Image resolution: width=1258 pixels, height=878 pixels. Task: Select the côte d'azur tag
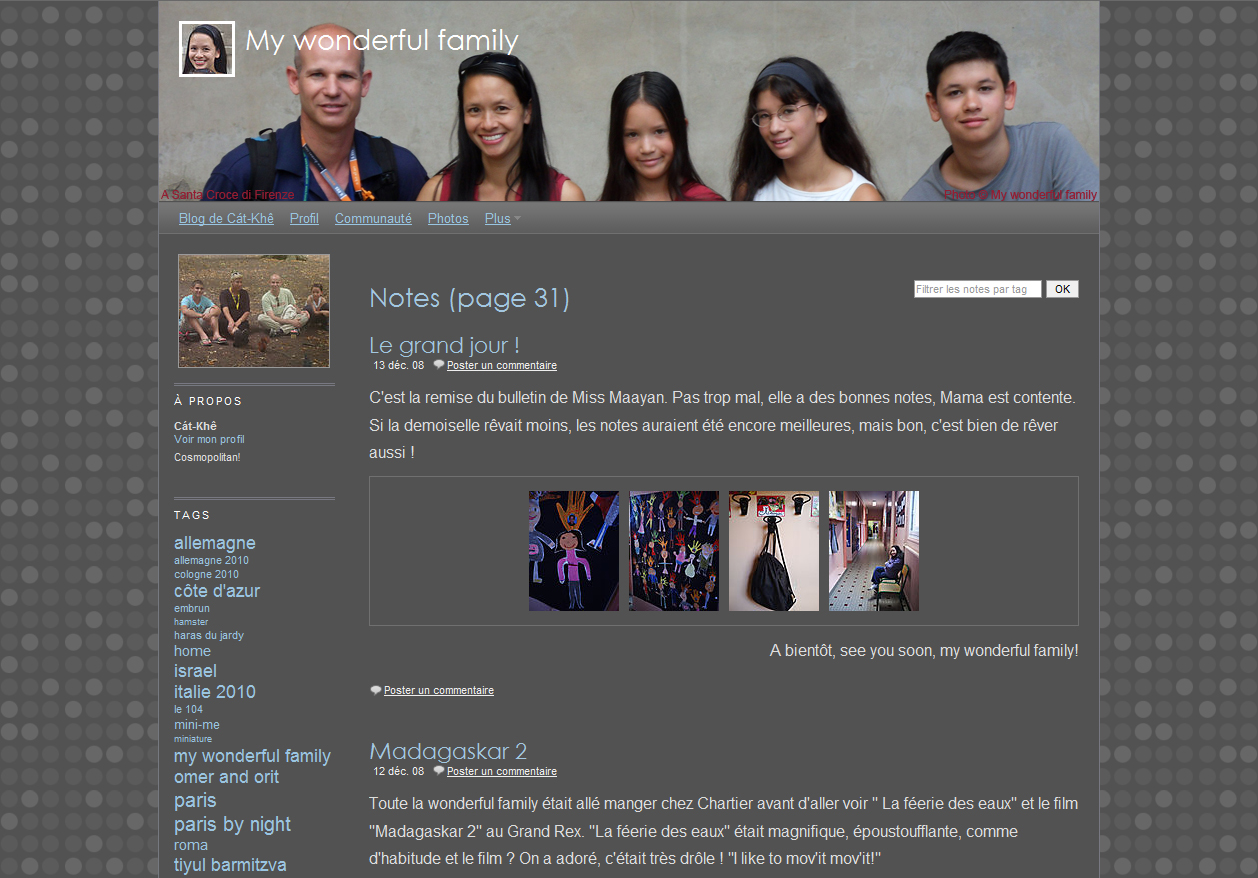pyautogui.click(x=217, y=591)
